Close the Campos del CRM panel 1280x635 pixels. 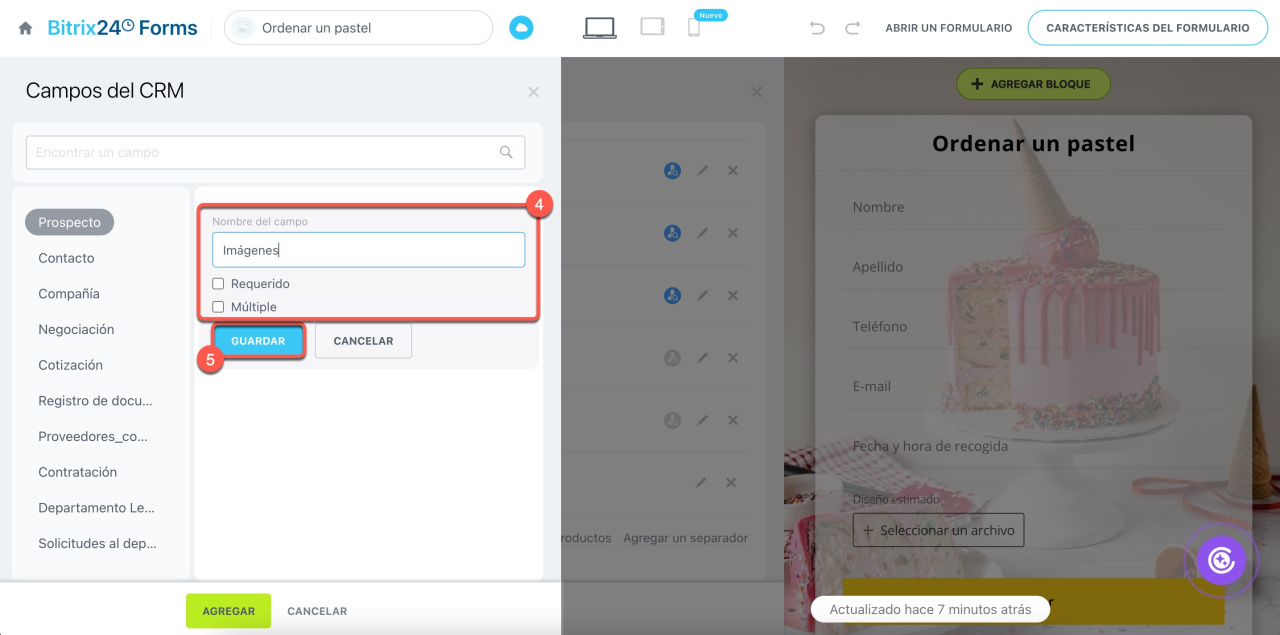coord(533,92)
